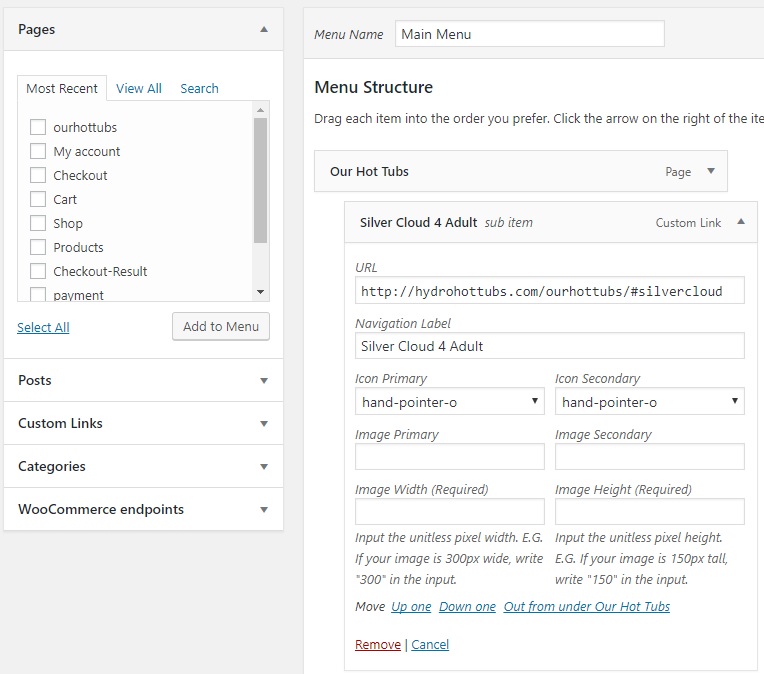Image resolution: width=764 pixels, height=674 pixels.
Task: Tick the My account checkbox
Action: tap(38, 151)
